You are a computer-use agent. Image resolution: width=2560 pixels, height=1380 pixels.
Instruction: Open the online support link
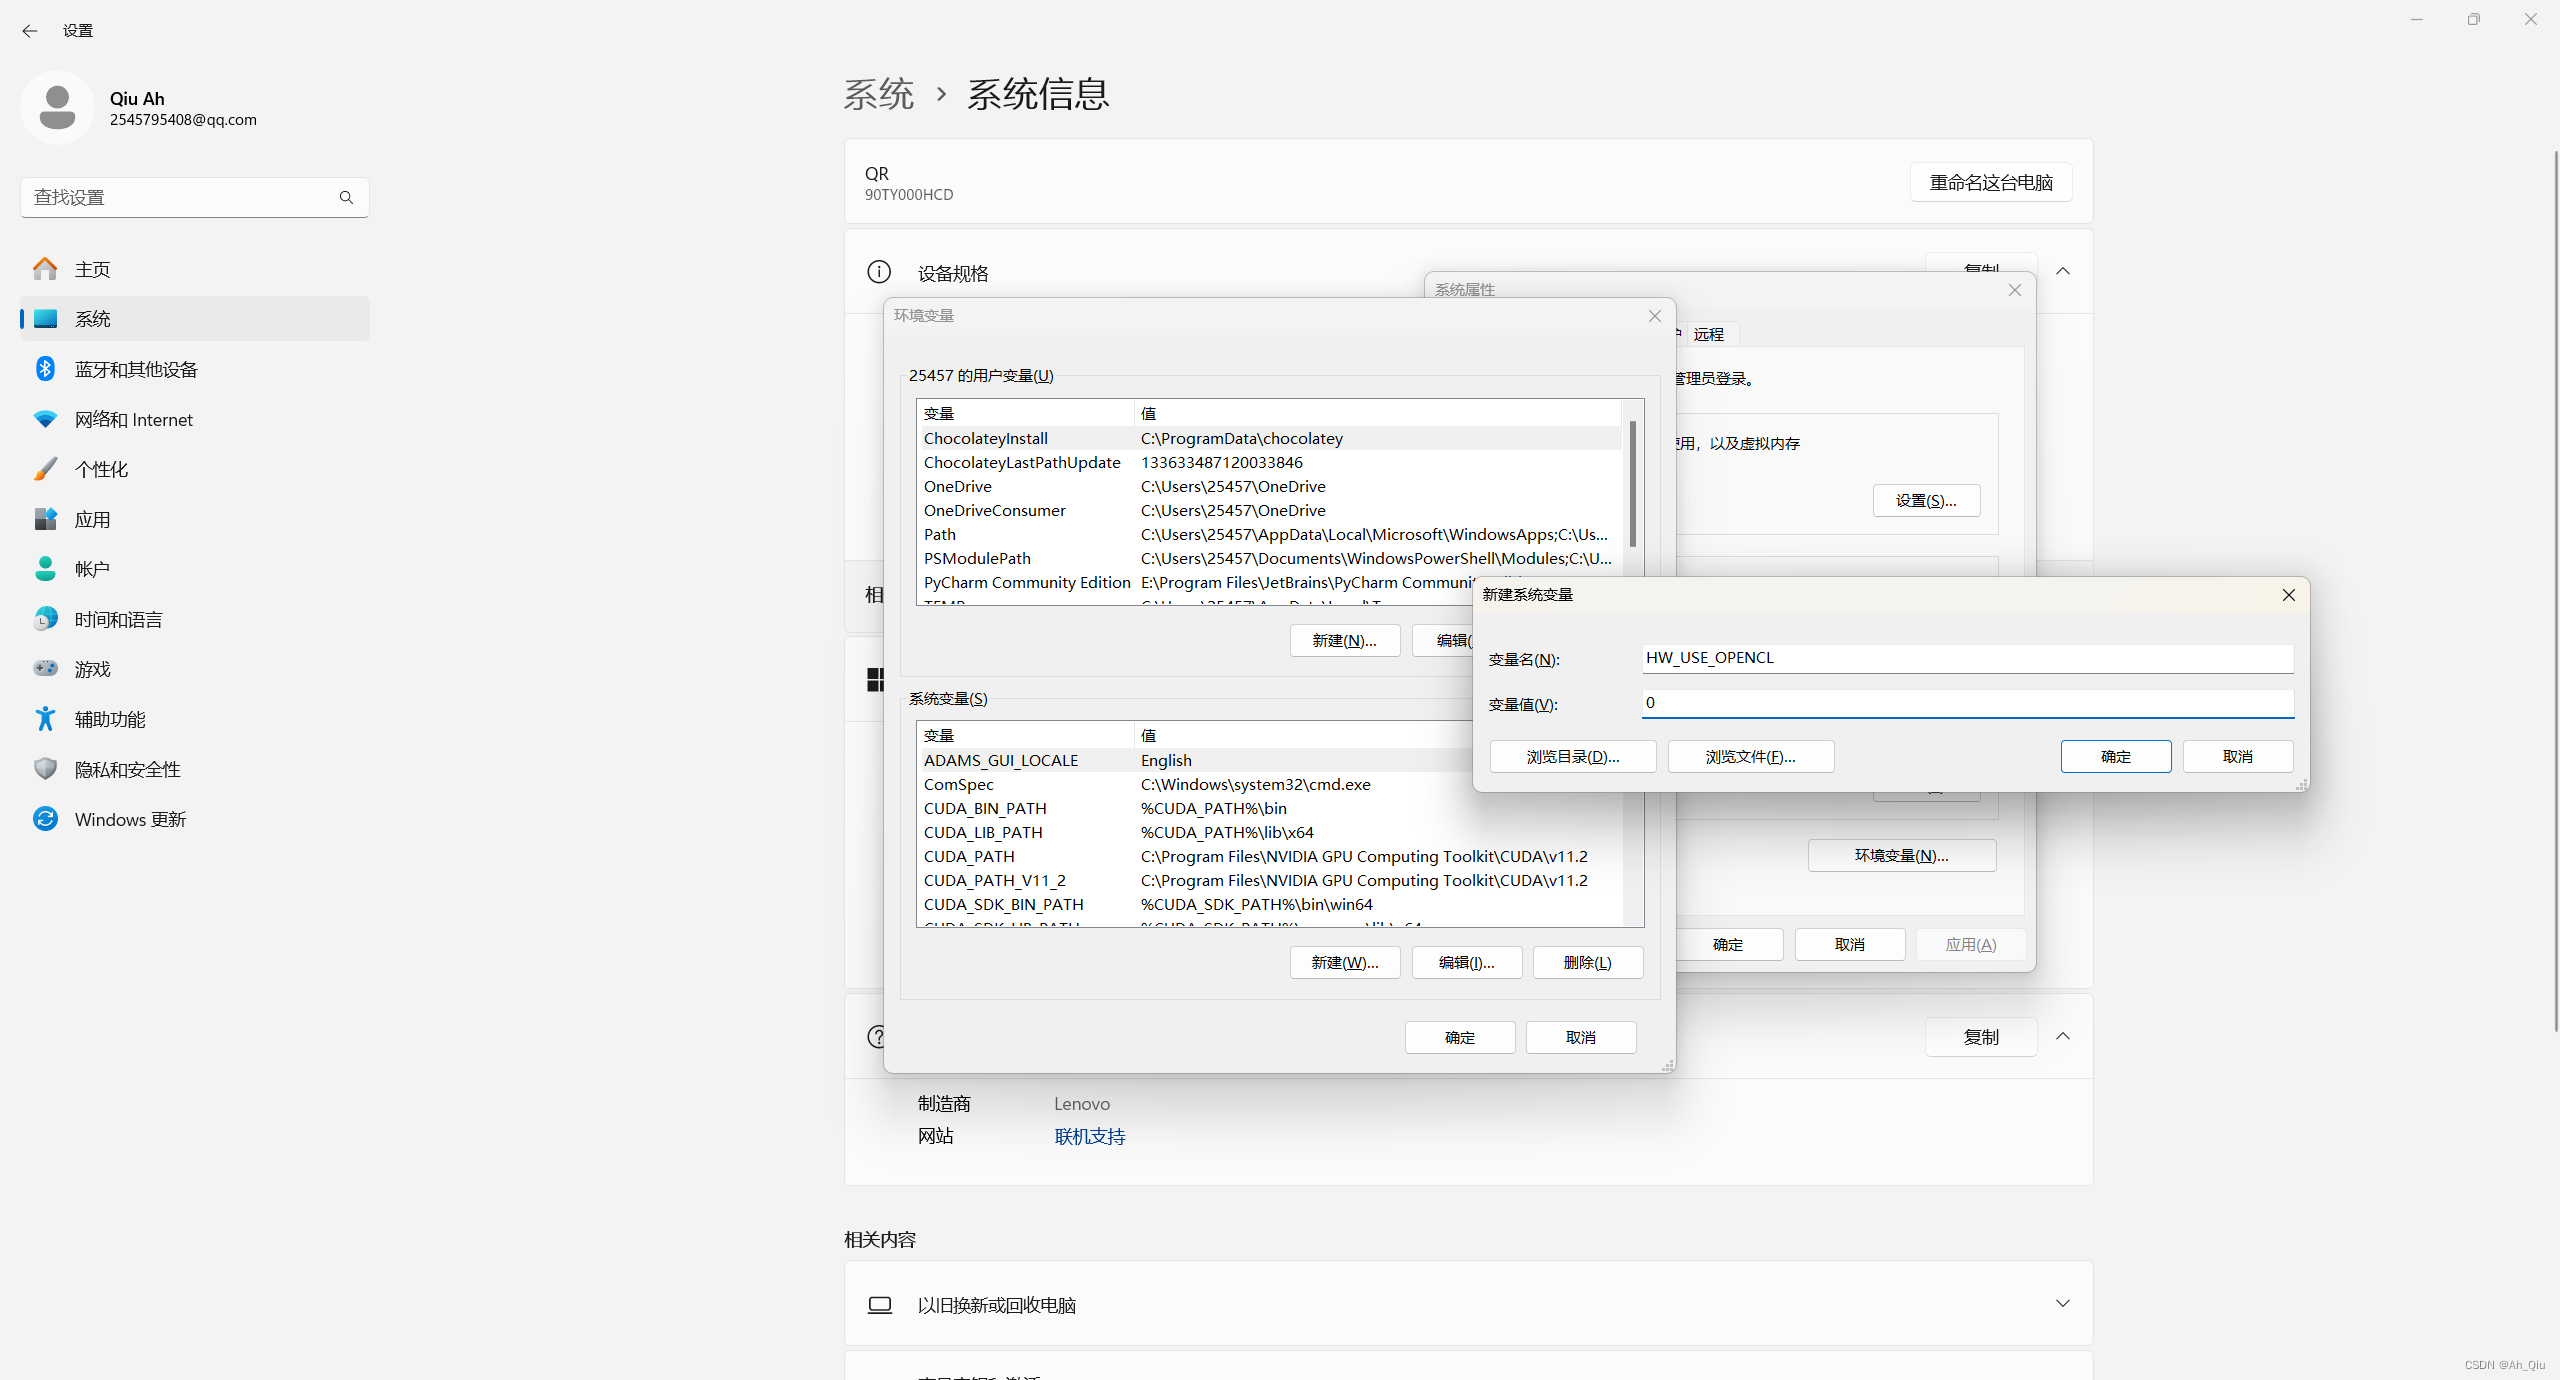pos(1089,1136)
